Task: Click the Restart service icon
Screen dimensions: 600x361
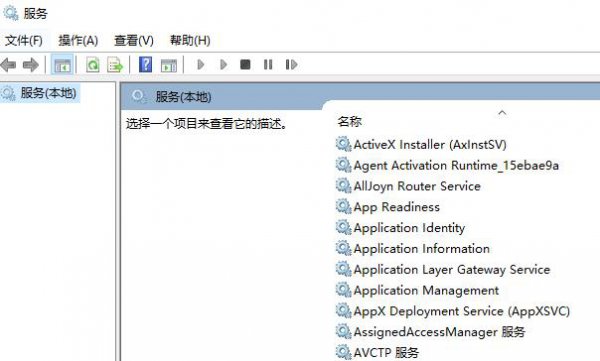Action: pos(291,64)
